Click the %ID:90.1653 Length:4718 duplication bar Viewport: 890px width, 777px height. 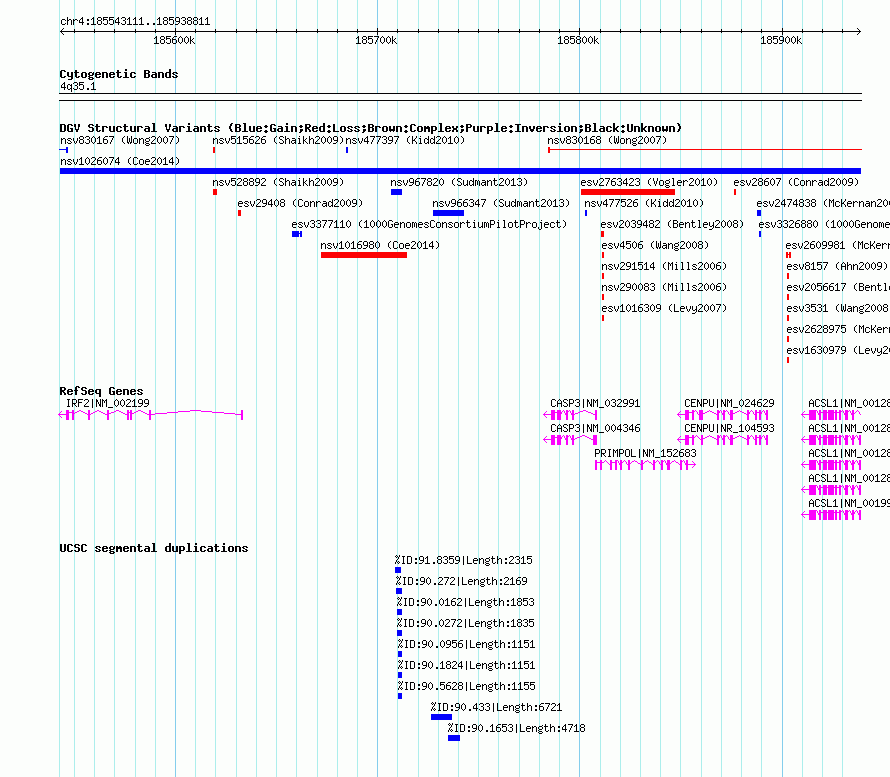(454, 738)
